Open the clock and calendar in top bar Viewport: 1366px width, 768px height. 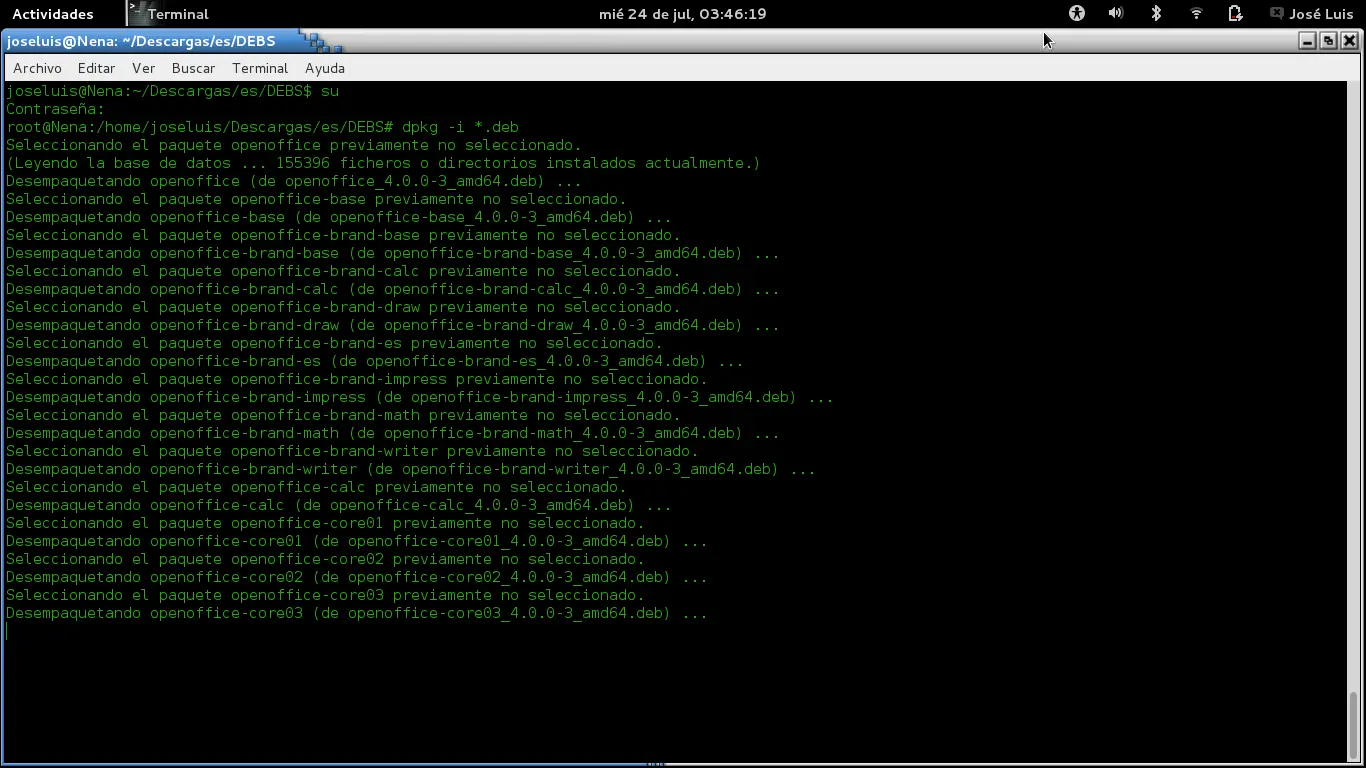tap(682, 14)
